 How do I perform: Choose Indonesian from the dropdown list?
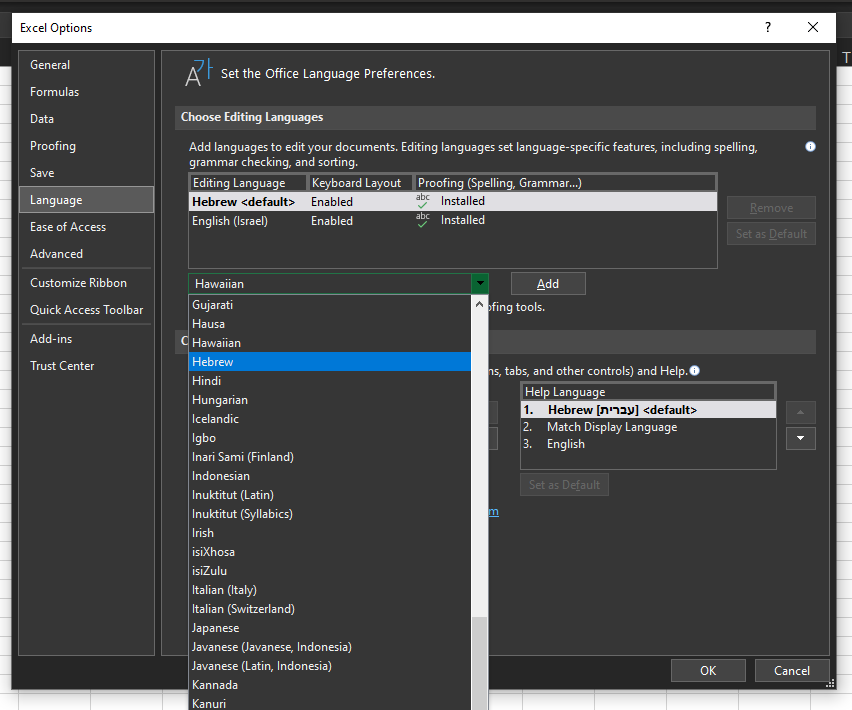[330, 476]
